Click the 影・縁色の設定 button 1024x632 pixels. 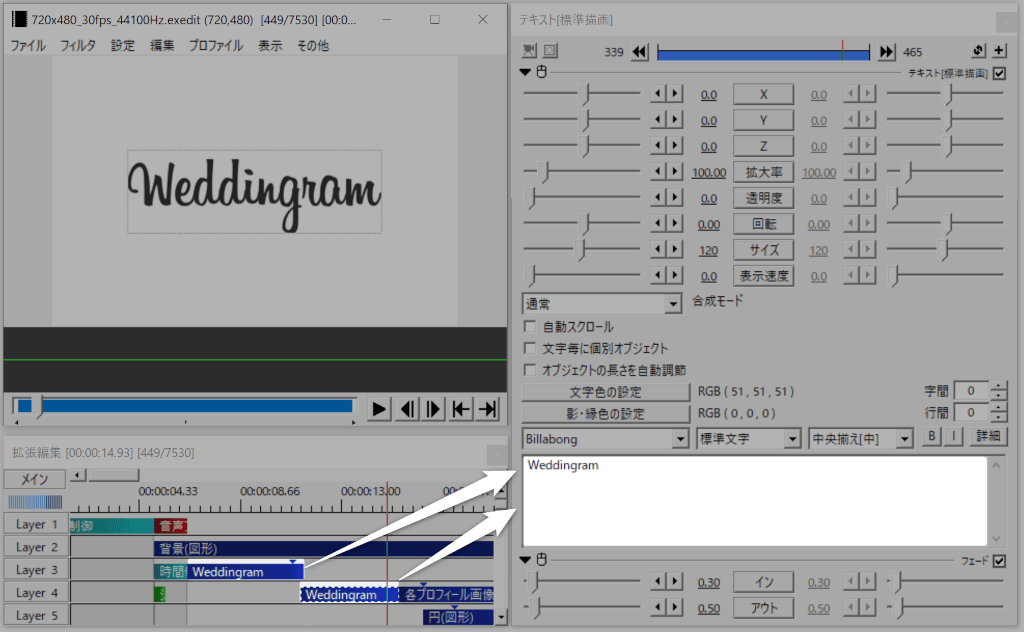pos(606,413)
